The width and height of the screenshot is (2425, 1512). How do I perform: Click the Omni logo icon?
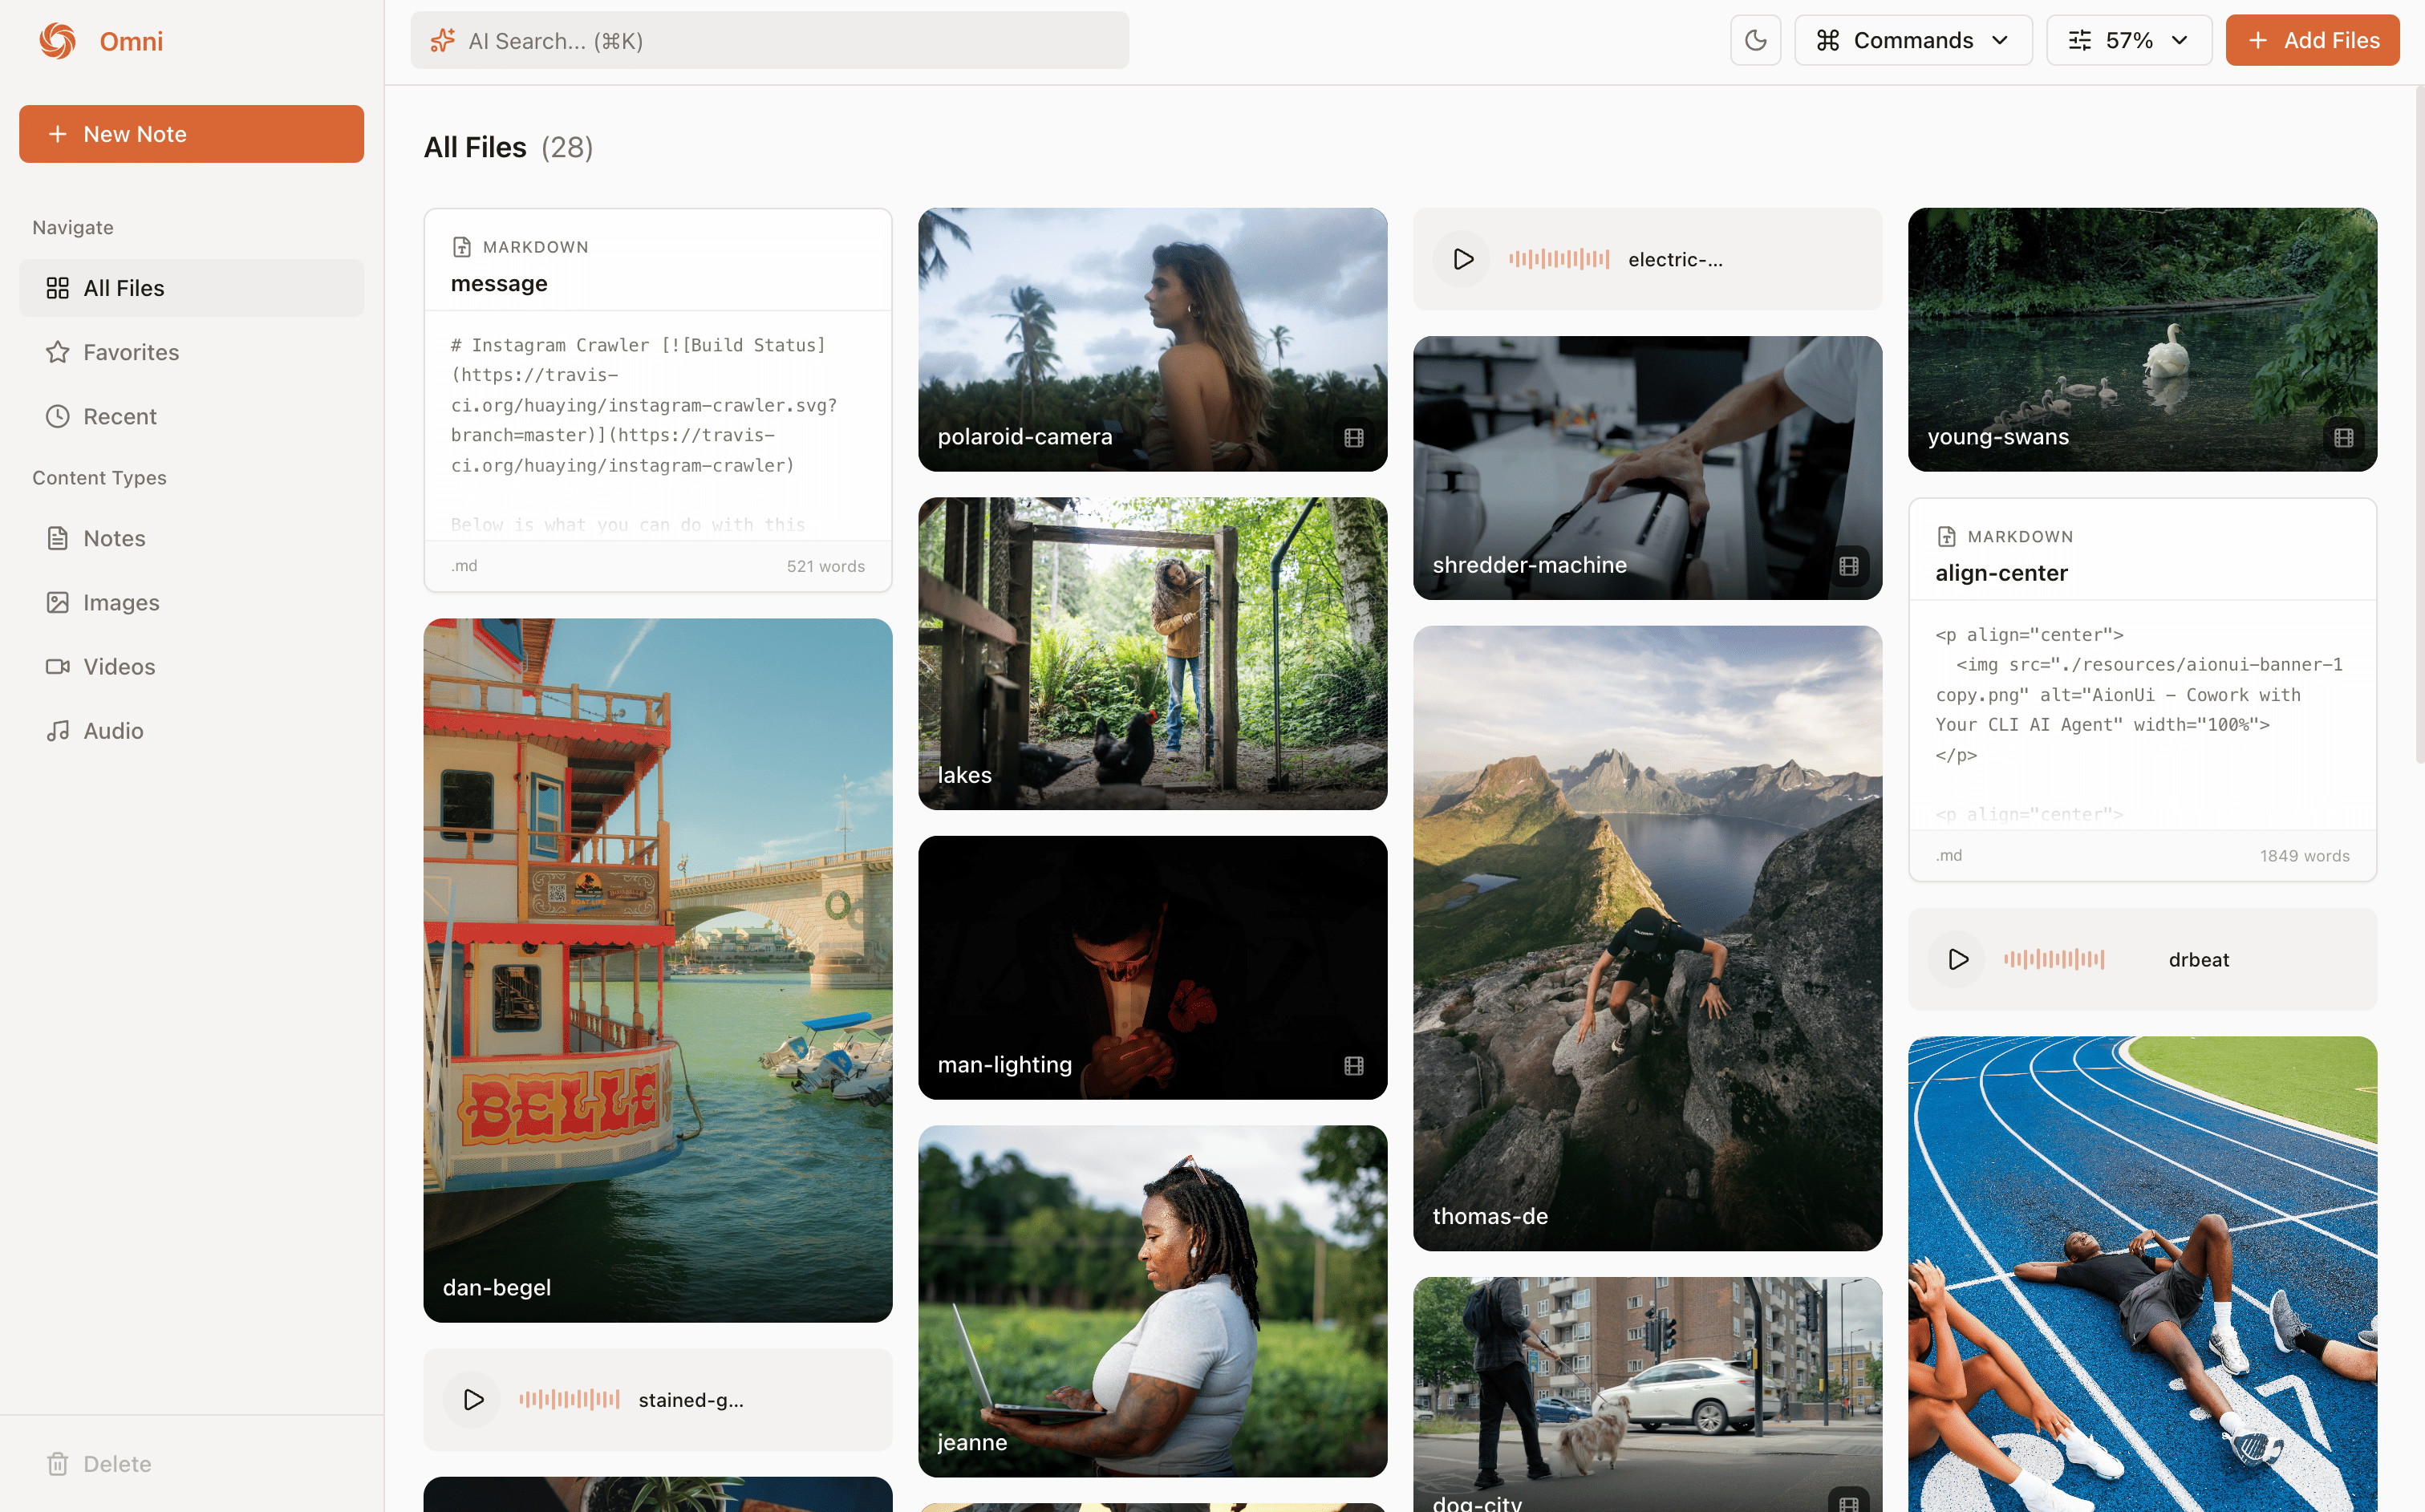coord(58,41)
